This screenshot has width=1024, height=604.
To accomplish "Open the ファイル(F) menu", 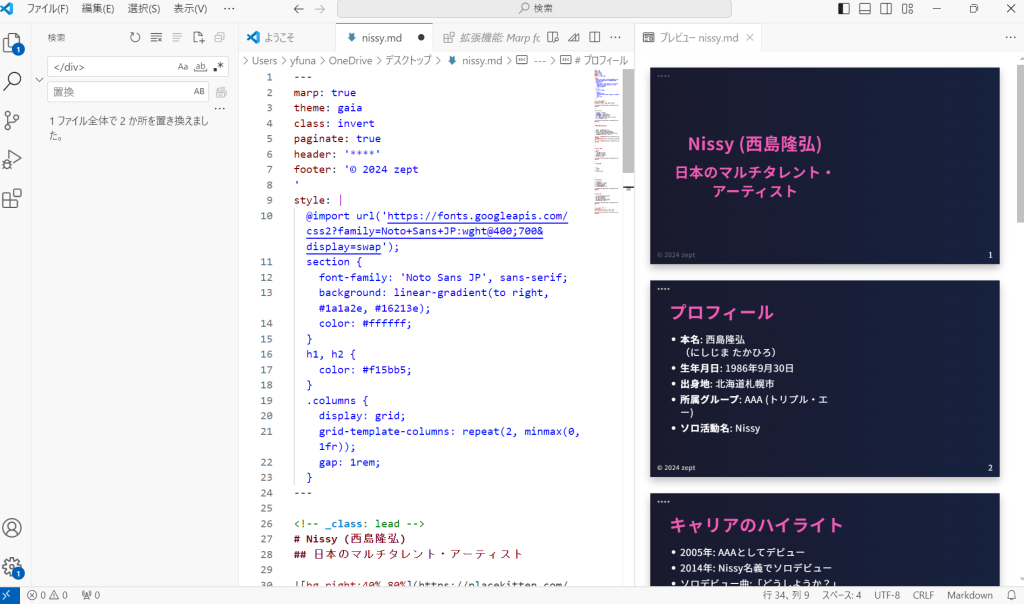I will tap(48, 9).
